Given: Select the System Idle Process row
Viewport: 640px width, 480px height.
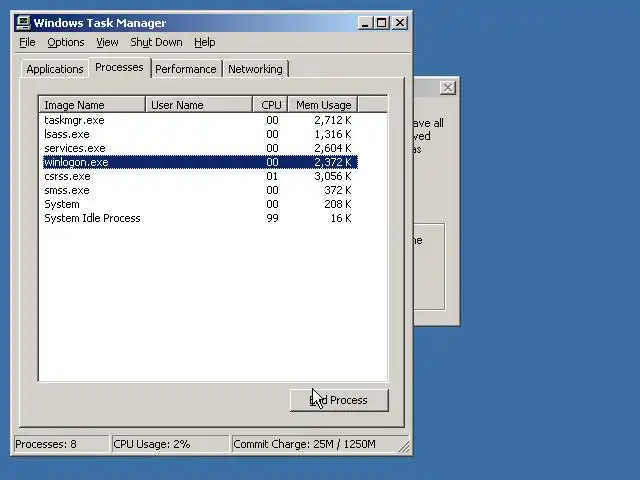Looking at the screenshot, I should (x=200, y=218).
